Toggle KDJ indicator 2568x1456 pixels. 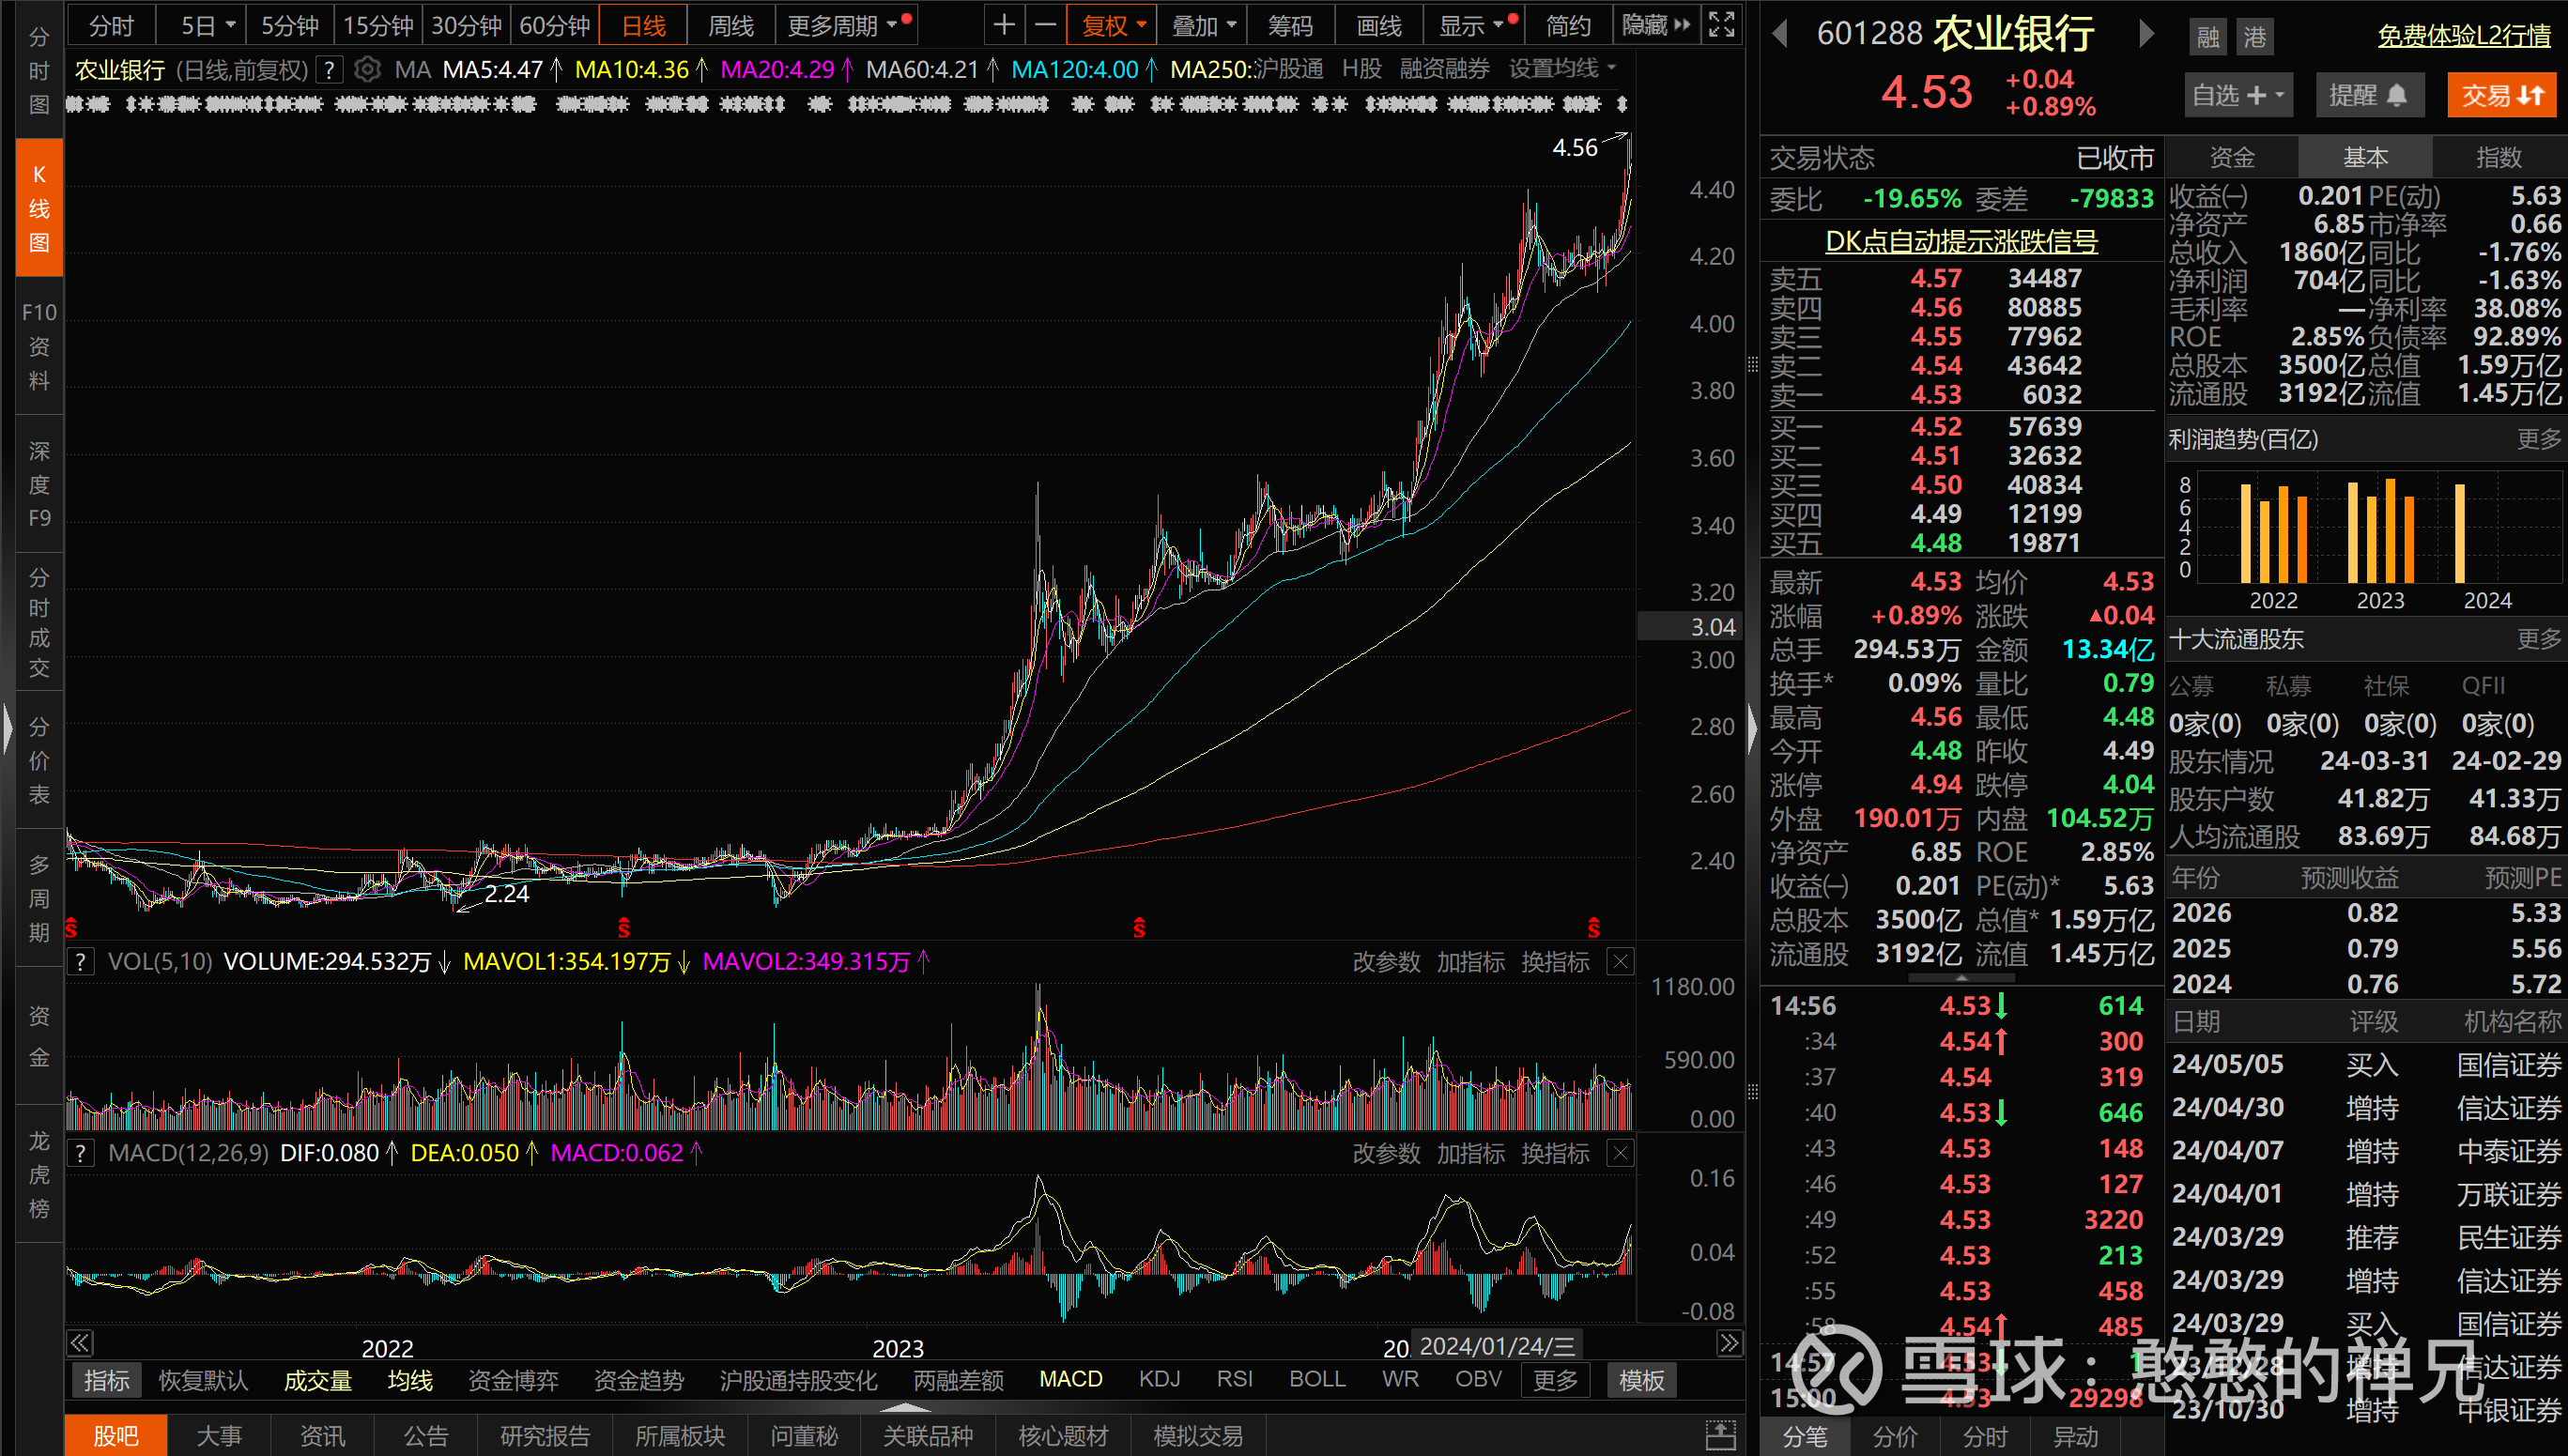pyautogui.click(x=1159, y=1379)
